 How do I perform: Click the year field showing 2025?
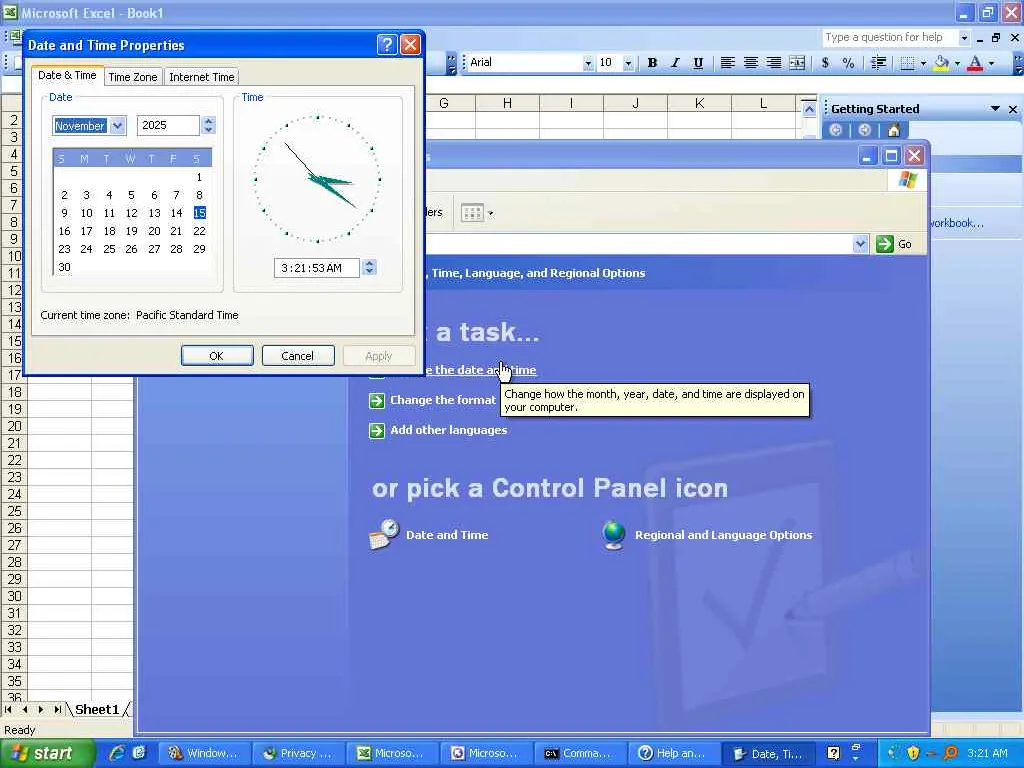coord(168,125)
